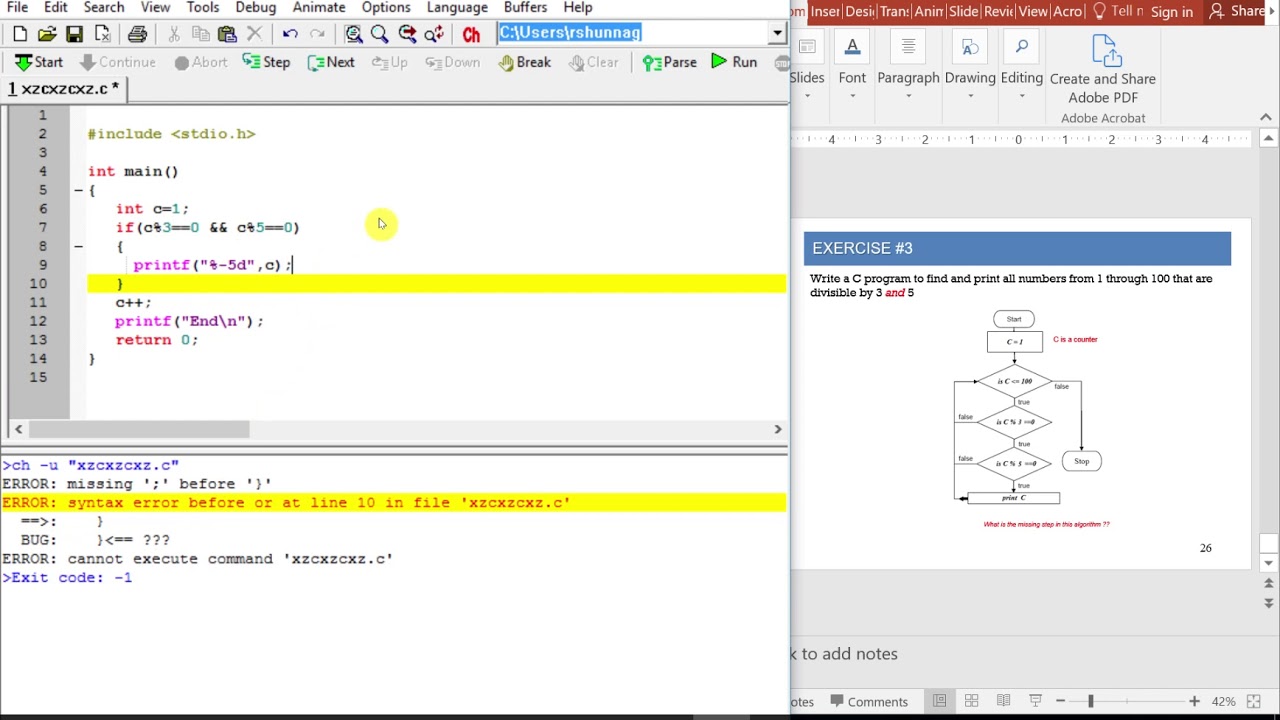1280x720 pixels.
Task: Expand the PowerPoint Slides group dropdown
Action: (807, 97)
